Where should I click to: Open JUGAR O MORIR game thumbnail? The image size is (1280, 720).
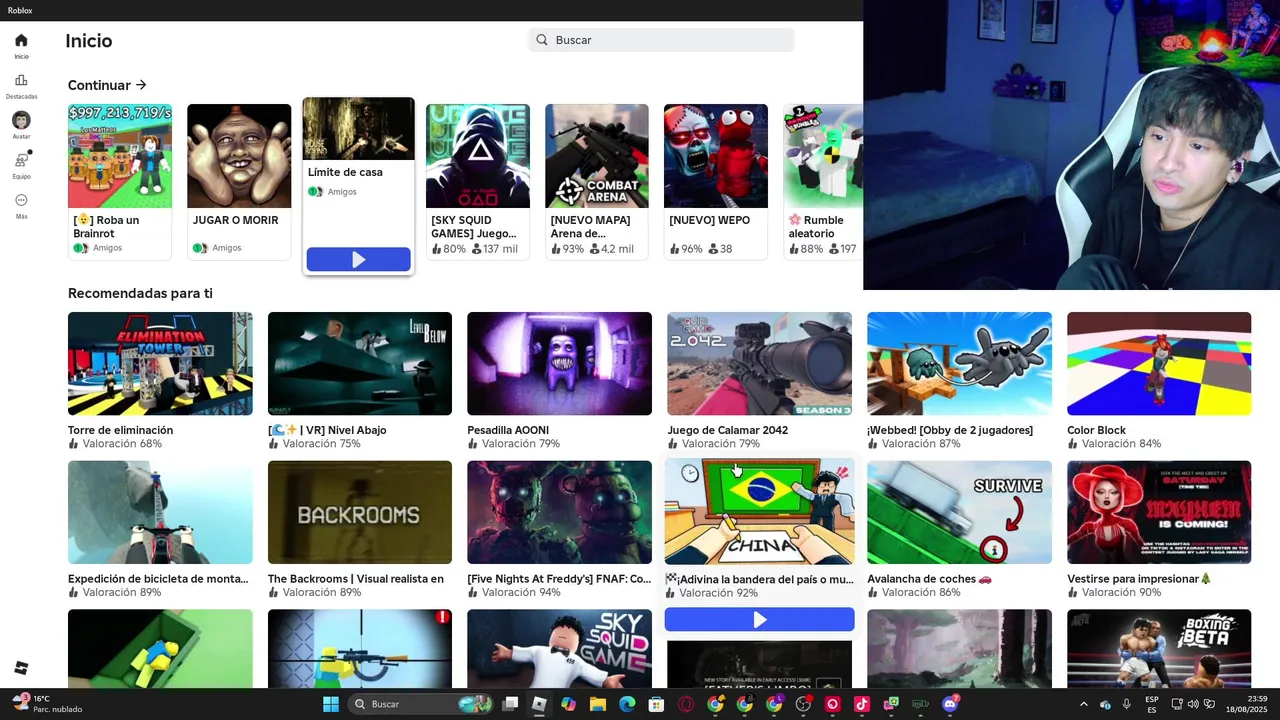click(x=239, y=156)
